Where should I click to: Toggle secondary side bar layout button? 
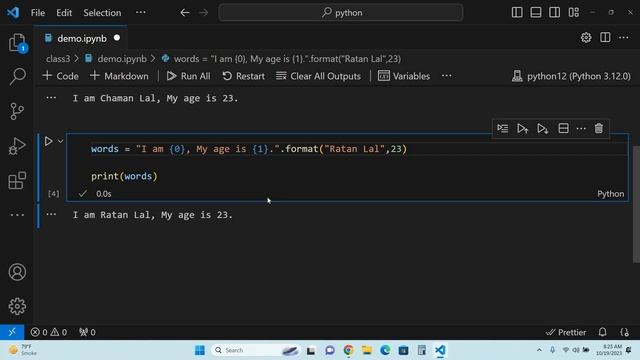554,13
